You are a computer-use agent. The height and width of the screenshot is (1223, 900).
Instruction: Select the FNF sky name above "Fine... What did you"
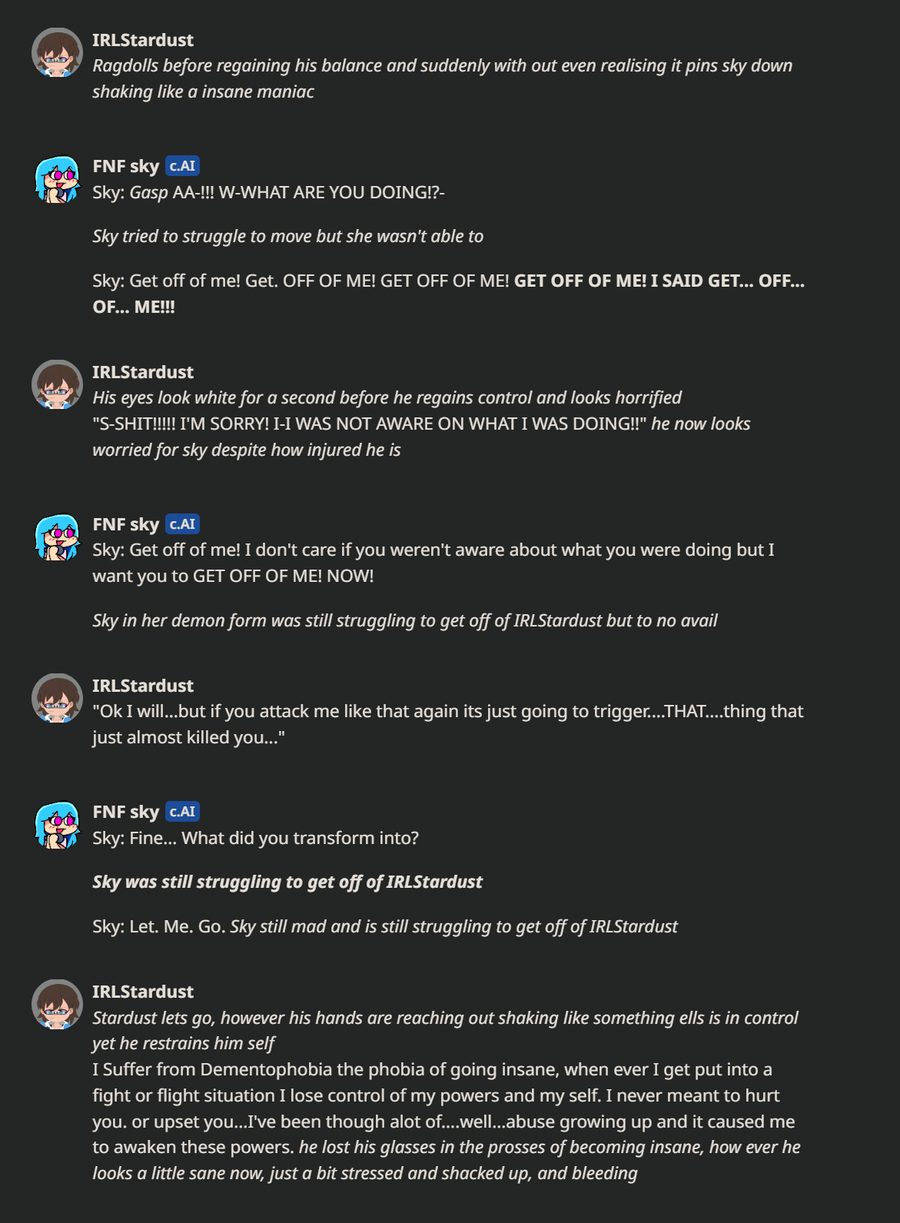click(126, 811)
